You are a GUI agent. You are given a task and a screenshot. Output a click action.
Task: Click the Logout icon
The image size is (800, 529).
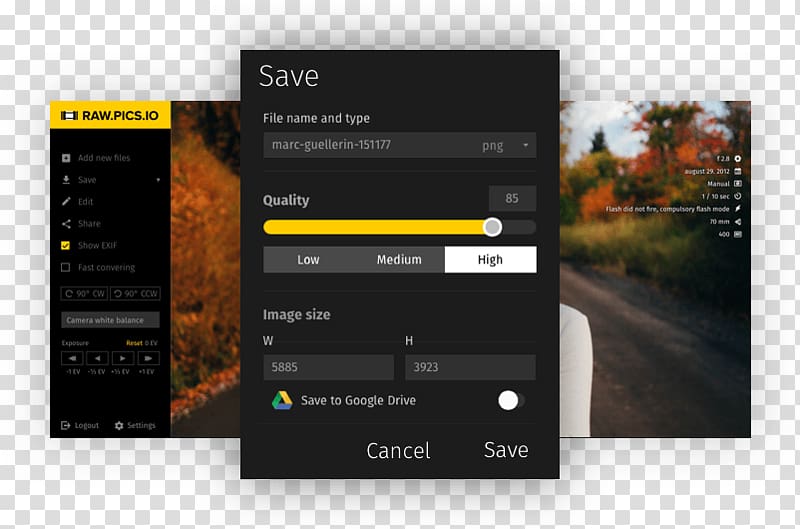(65, 425)
